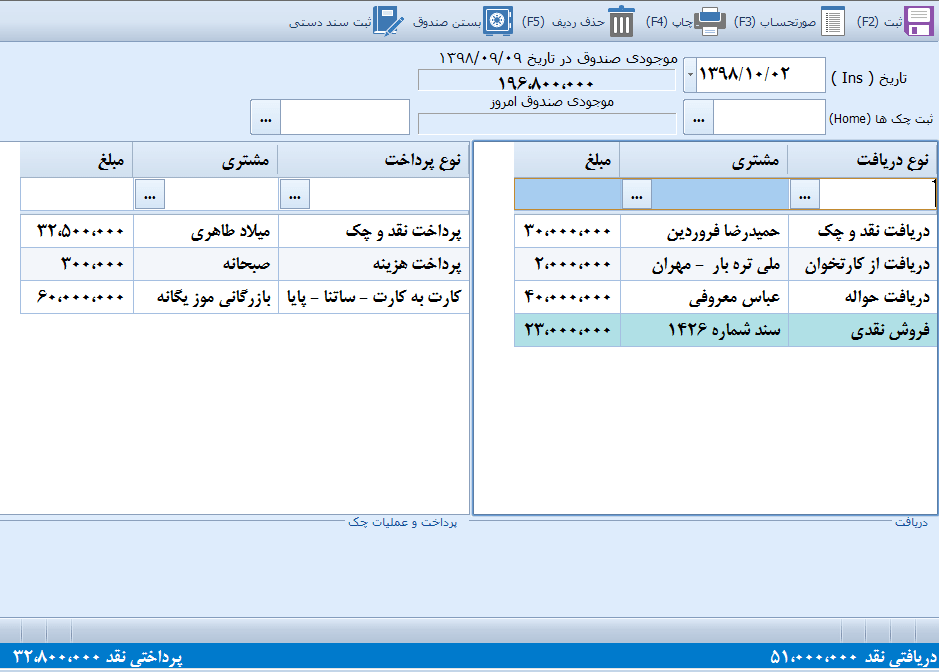The image size is (939, 672).
Task: Click the مبلغ column header in payments table
Action: pyautogui.click(x=76, y=160)
